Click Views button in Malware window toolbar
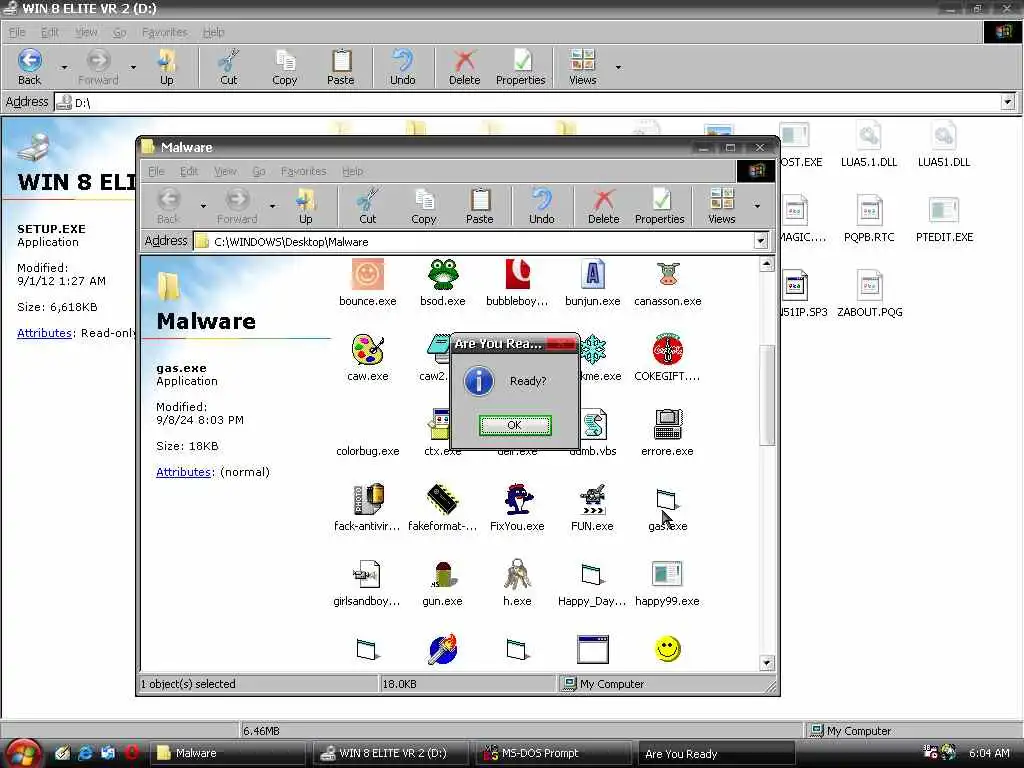1024x768 pixels. [722, 206]
